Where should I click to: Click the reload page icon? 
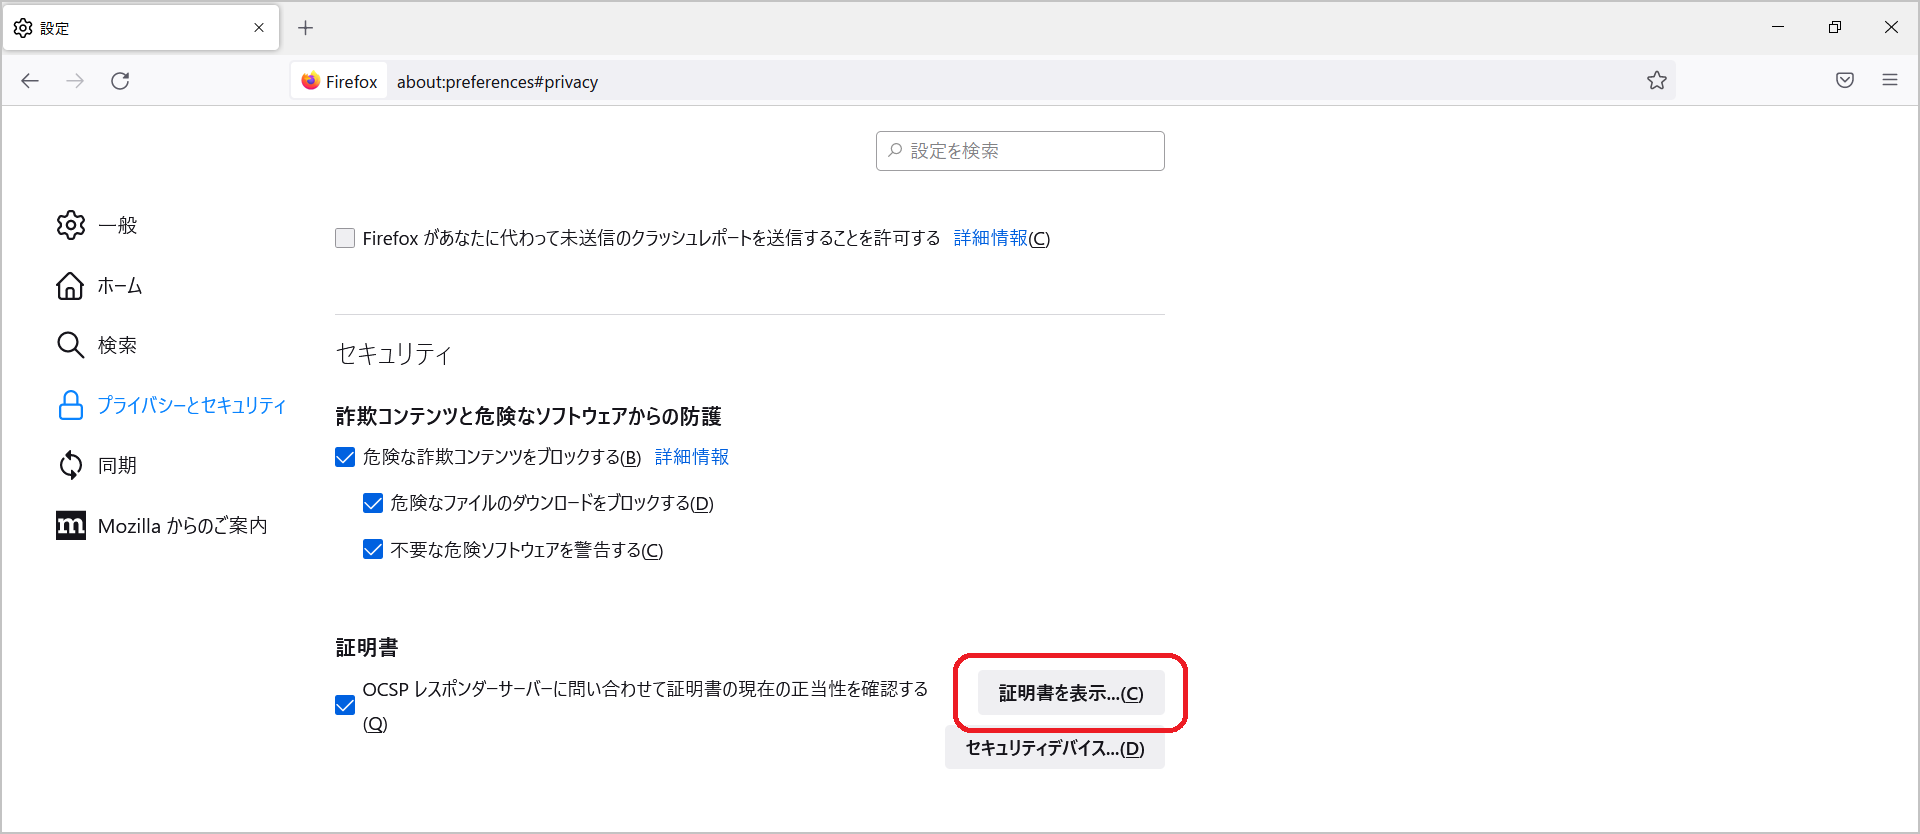pos(120,81)
